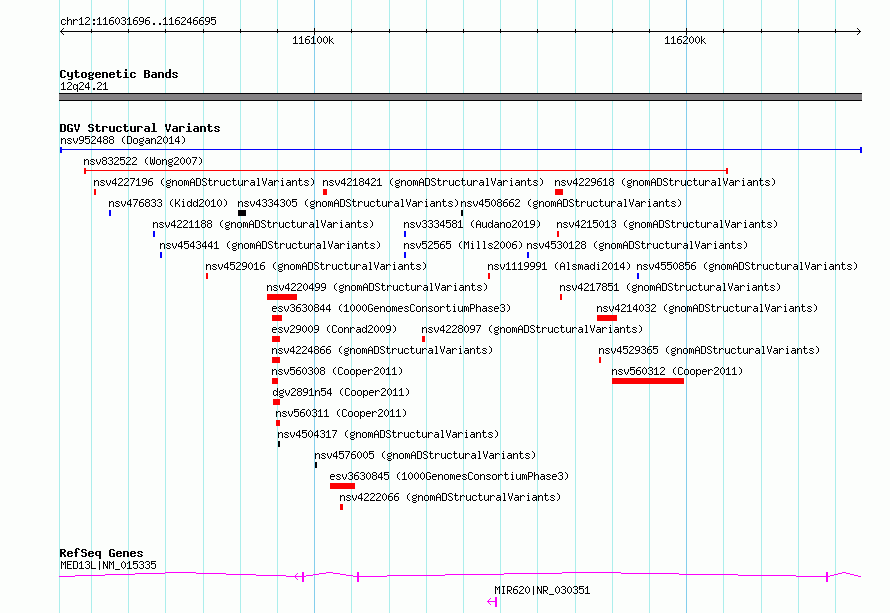Open nsv560308 (Cooper2011) label
890x613 pixels.
pos(337,371)
